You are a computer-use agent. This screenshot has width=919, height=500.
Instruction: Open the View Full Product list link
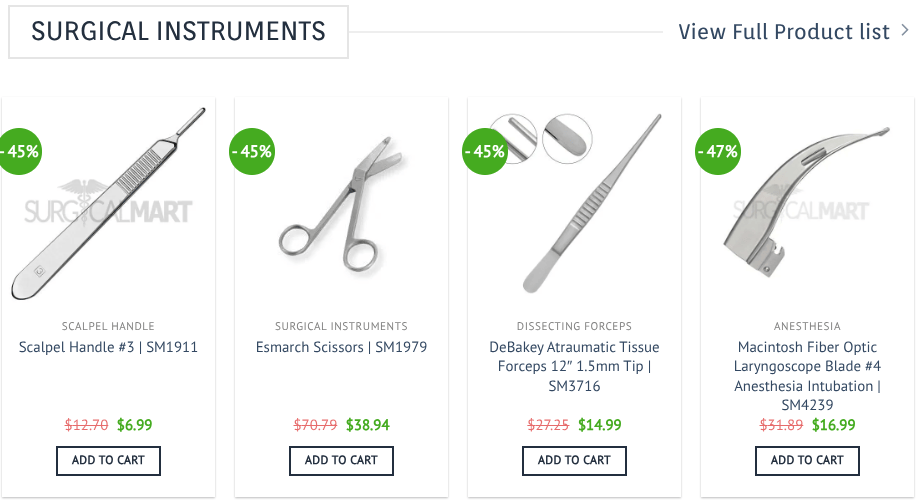tap(783, 32)
